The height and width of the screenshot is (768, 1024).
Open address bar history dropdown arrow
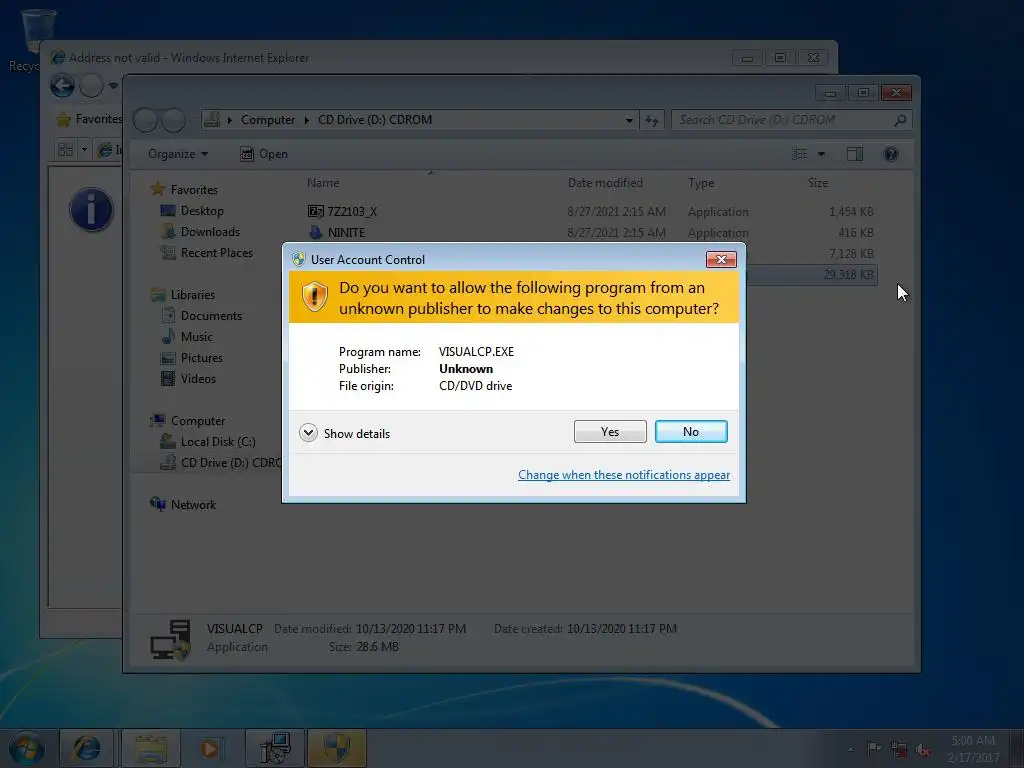[x=629, y=120]
